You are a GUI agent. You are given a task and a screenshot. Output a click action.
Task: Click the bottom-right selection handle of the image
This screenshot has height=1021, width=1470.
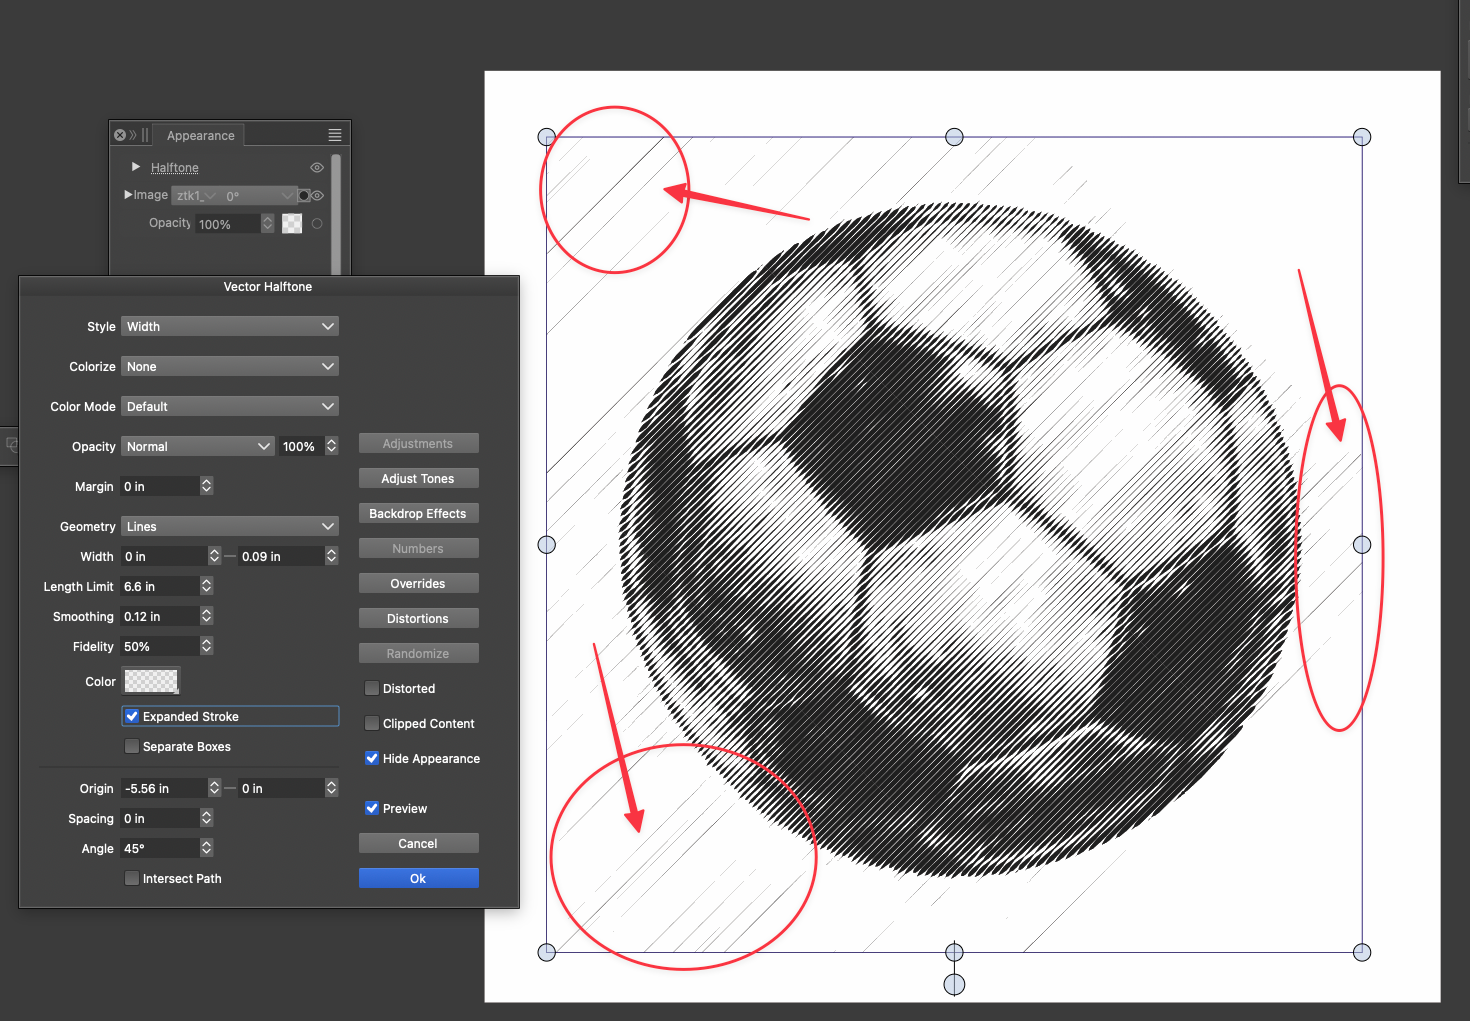coord(1362,952)
